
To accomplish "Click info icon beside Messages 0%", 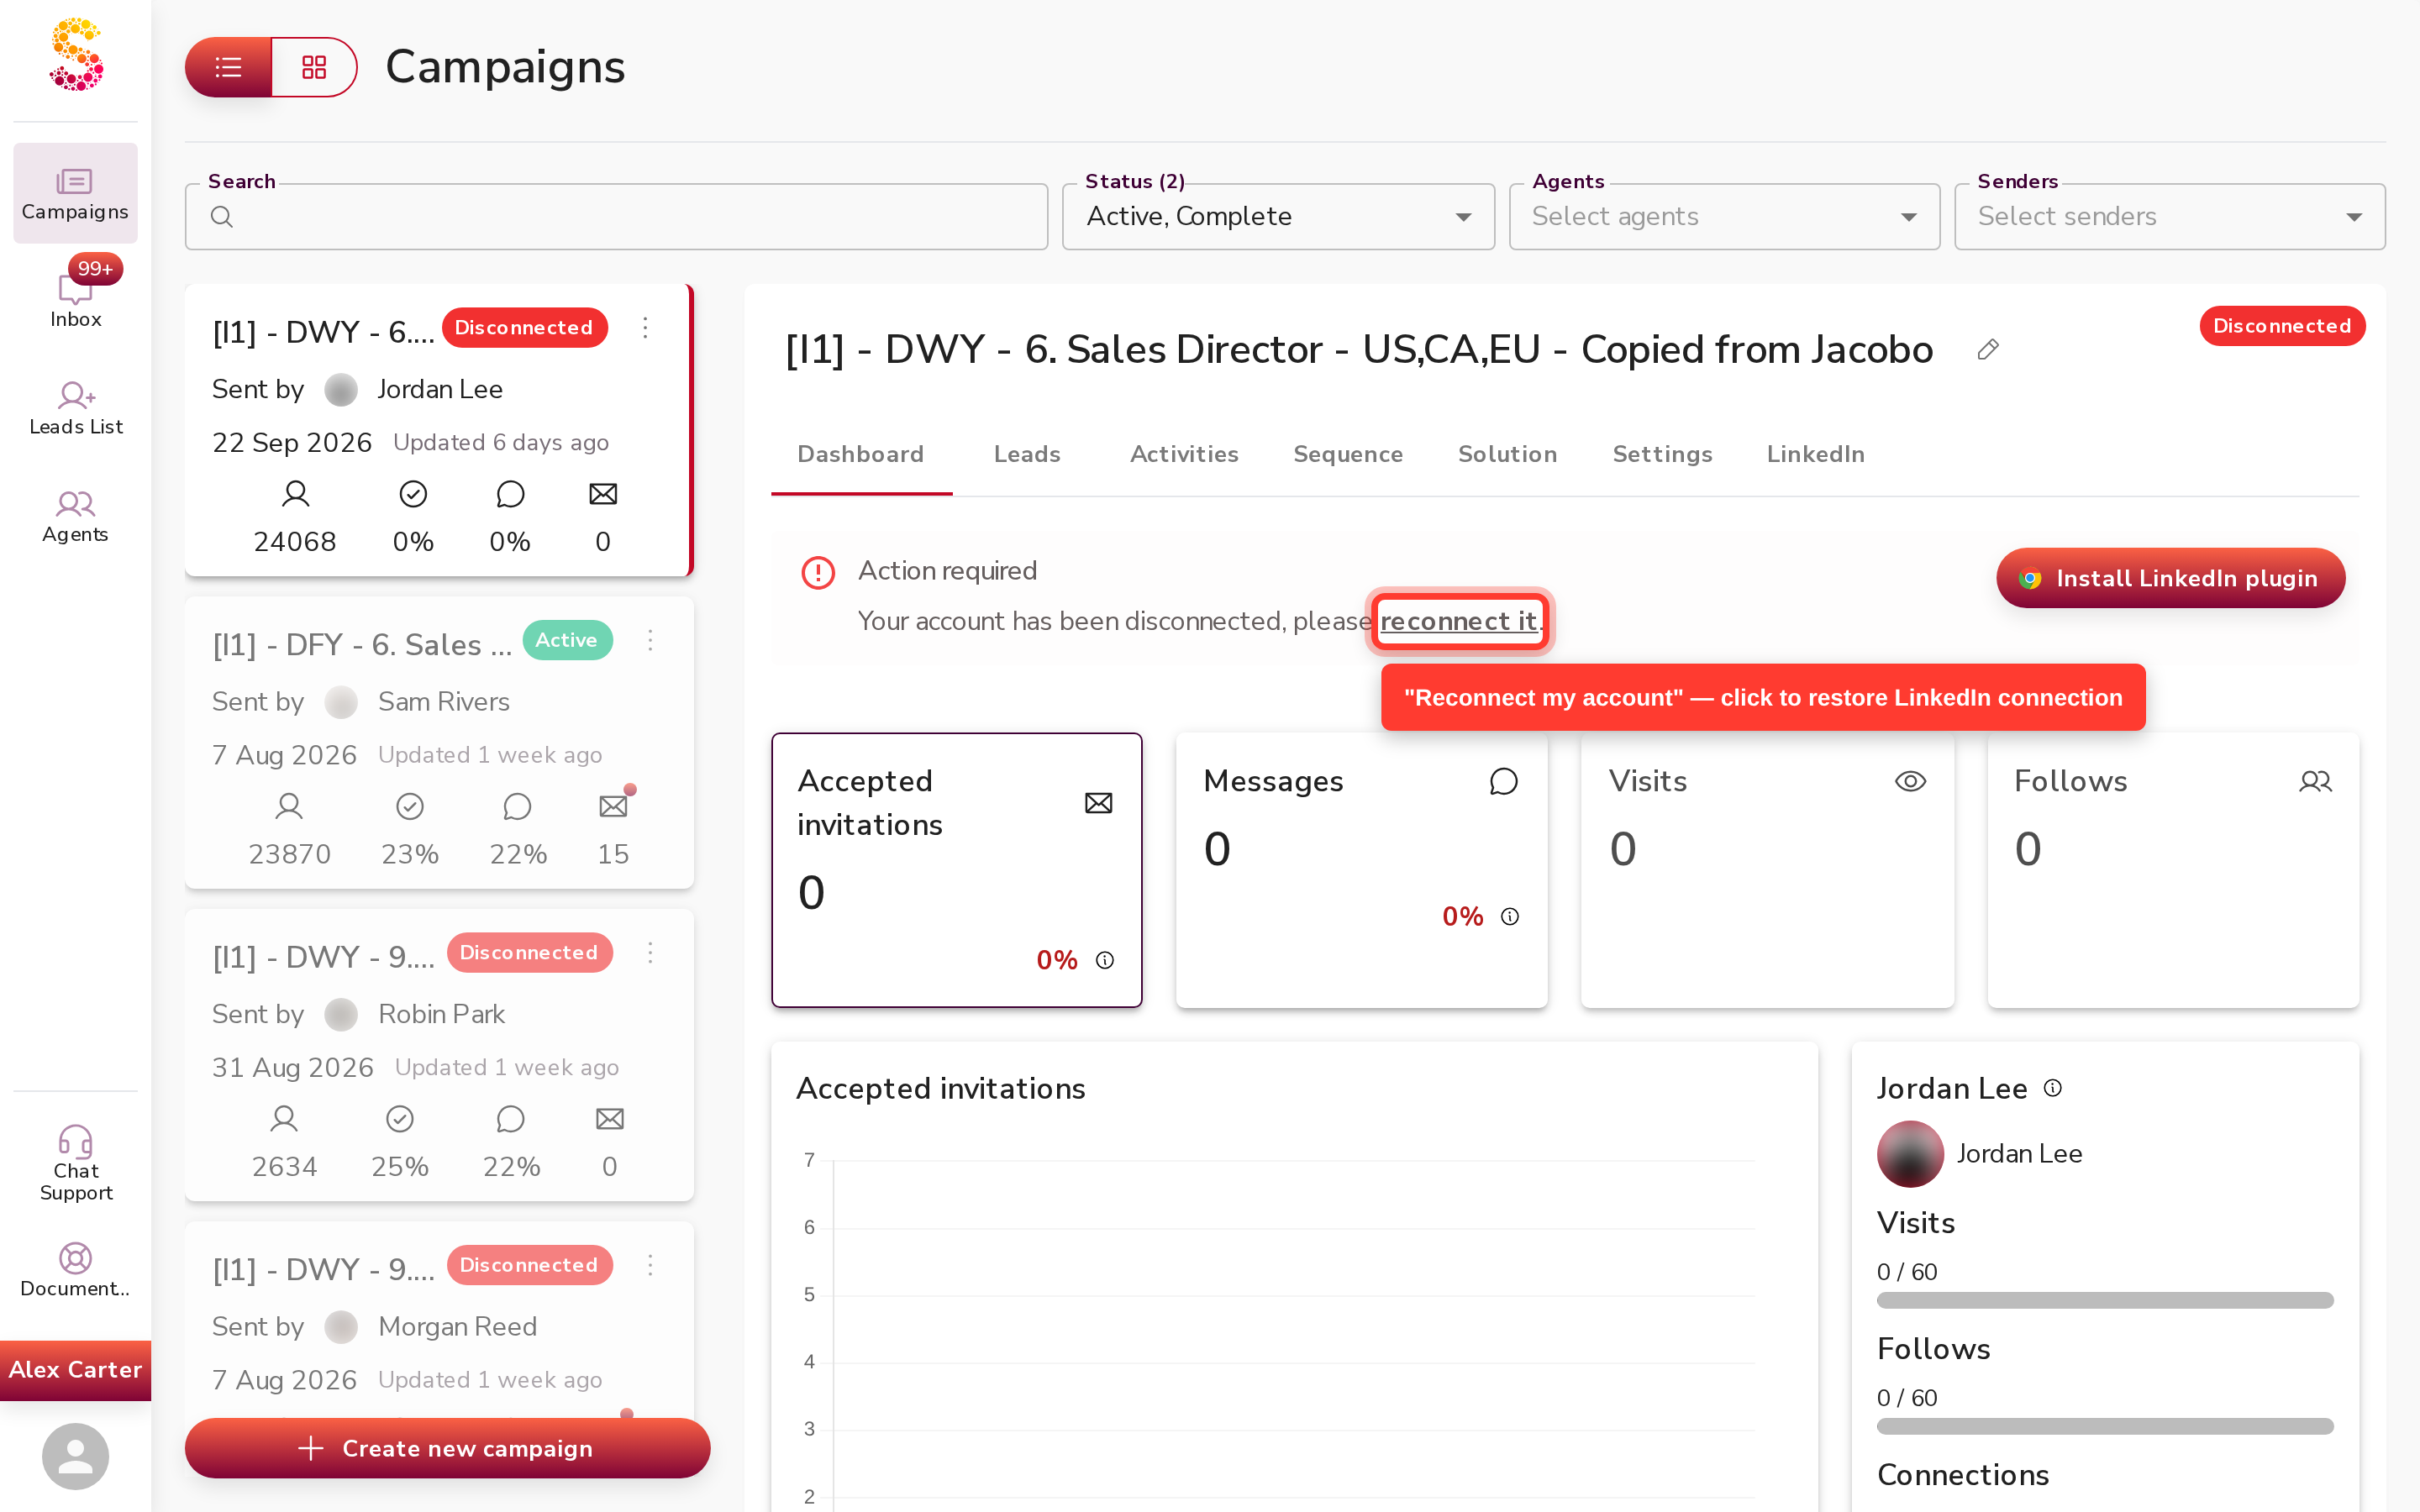I will click(1510, 916).
